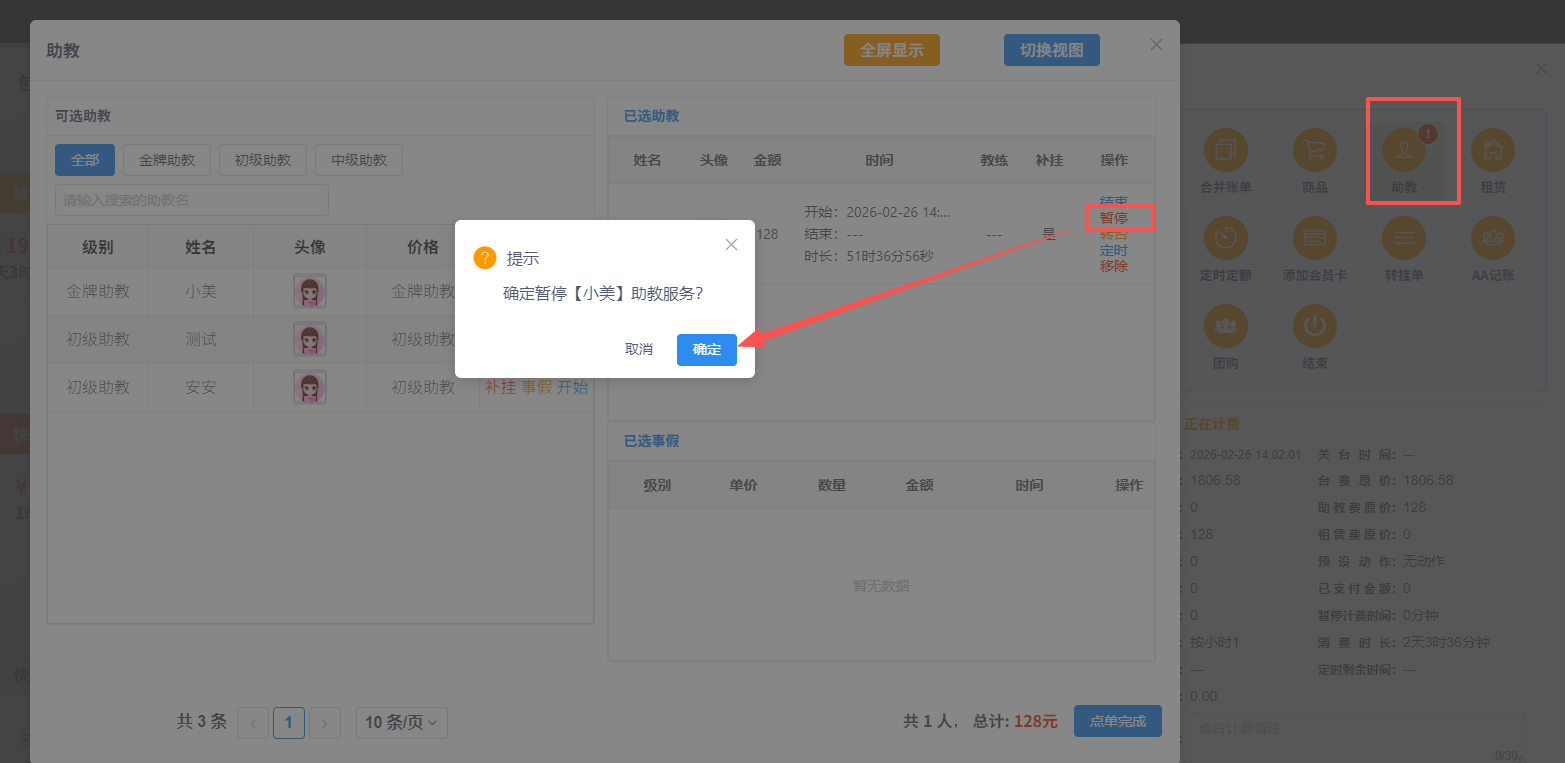Click the 添加会员卡 member card icon
Viewport: 1565px width, 763px height.
(x=1314, y=238)
